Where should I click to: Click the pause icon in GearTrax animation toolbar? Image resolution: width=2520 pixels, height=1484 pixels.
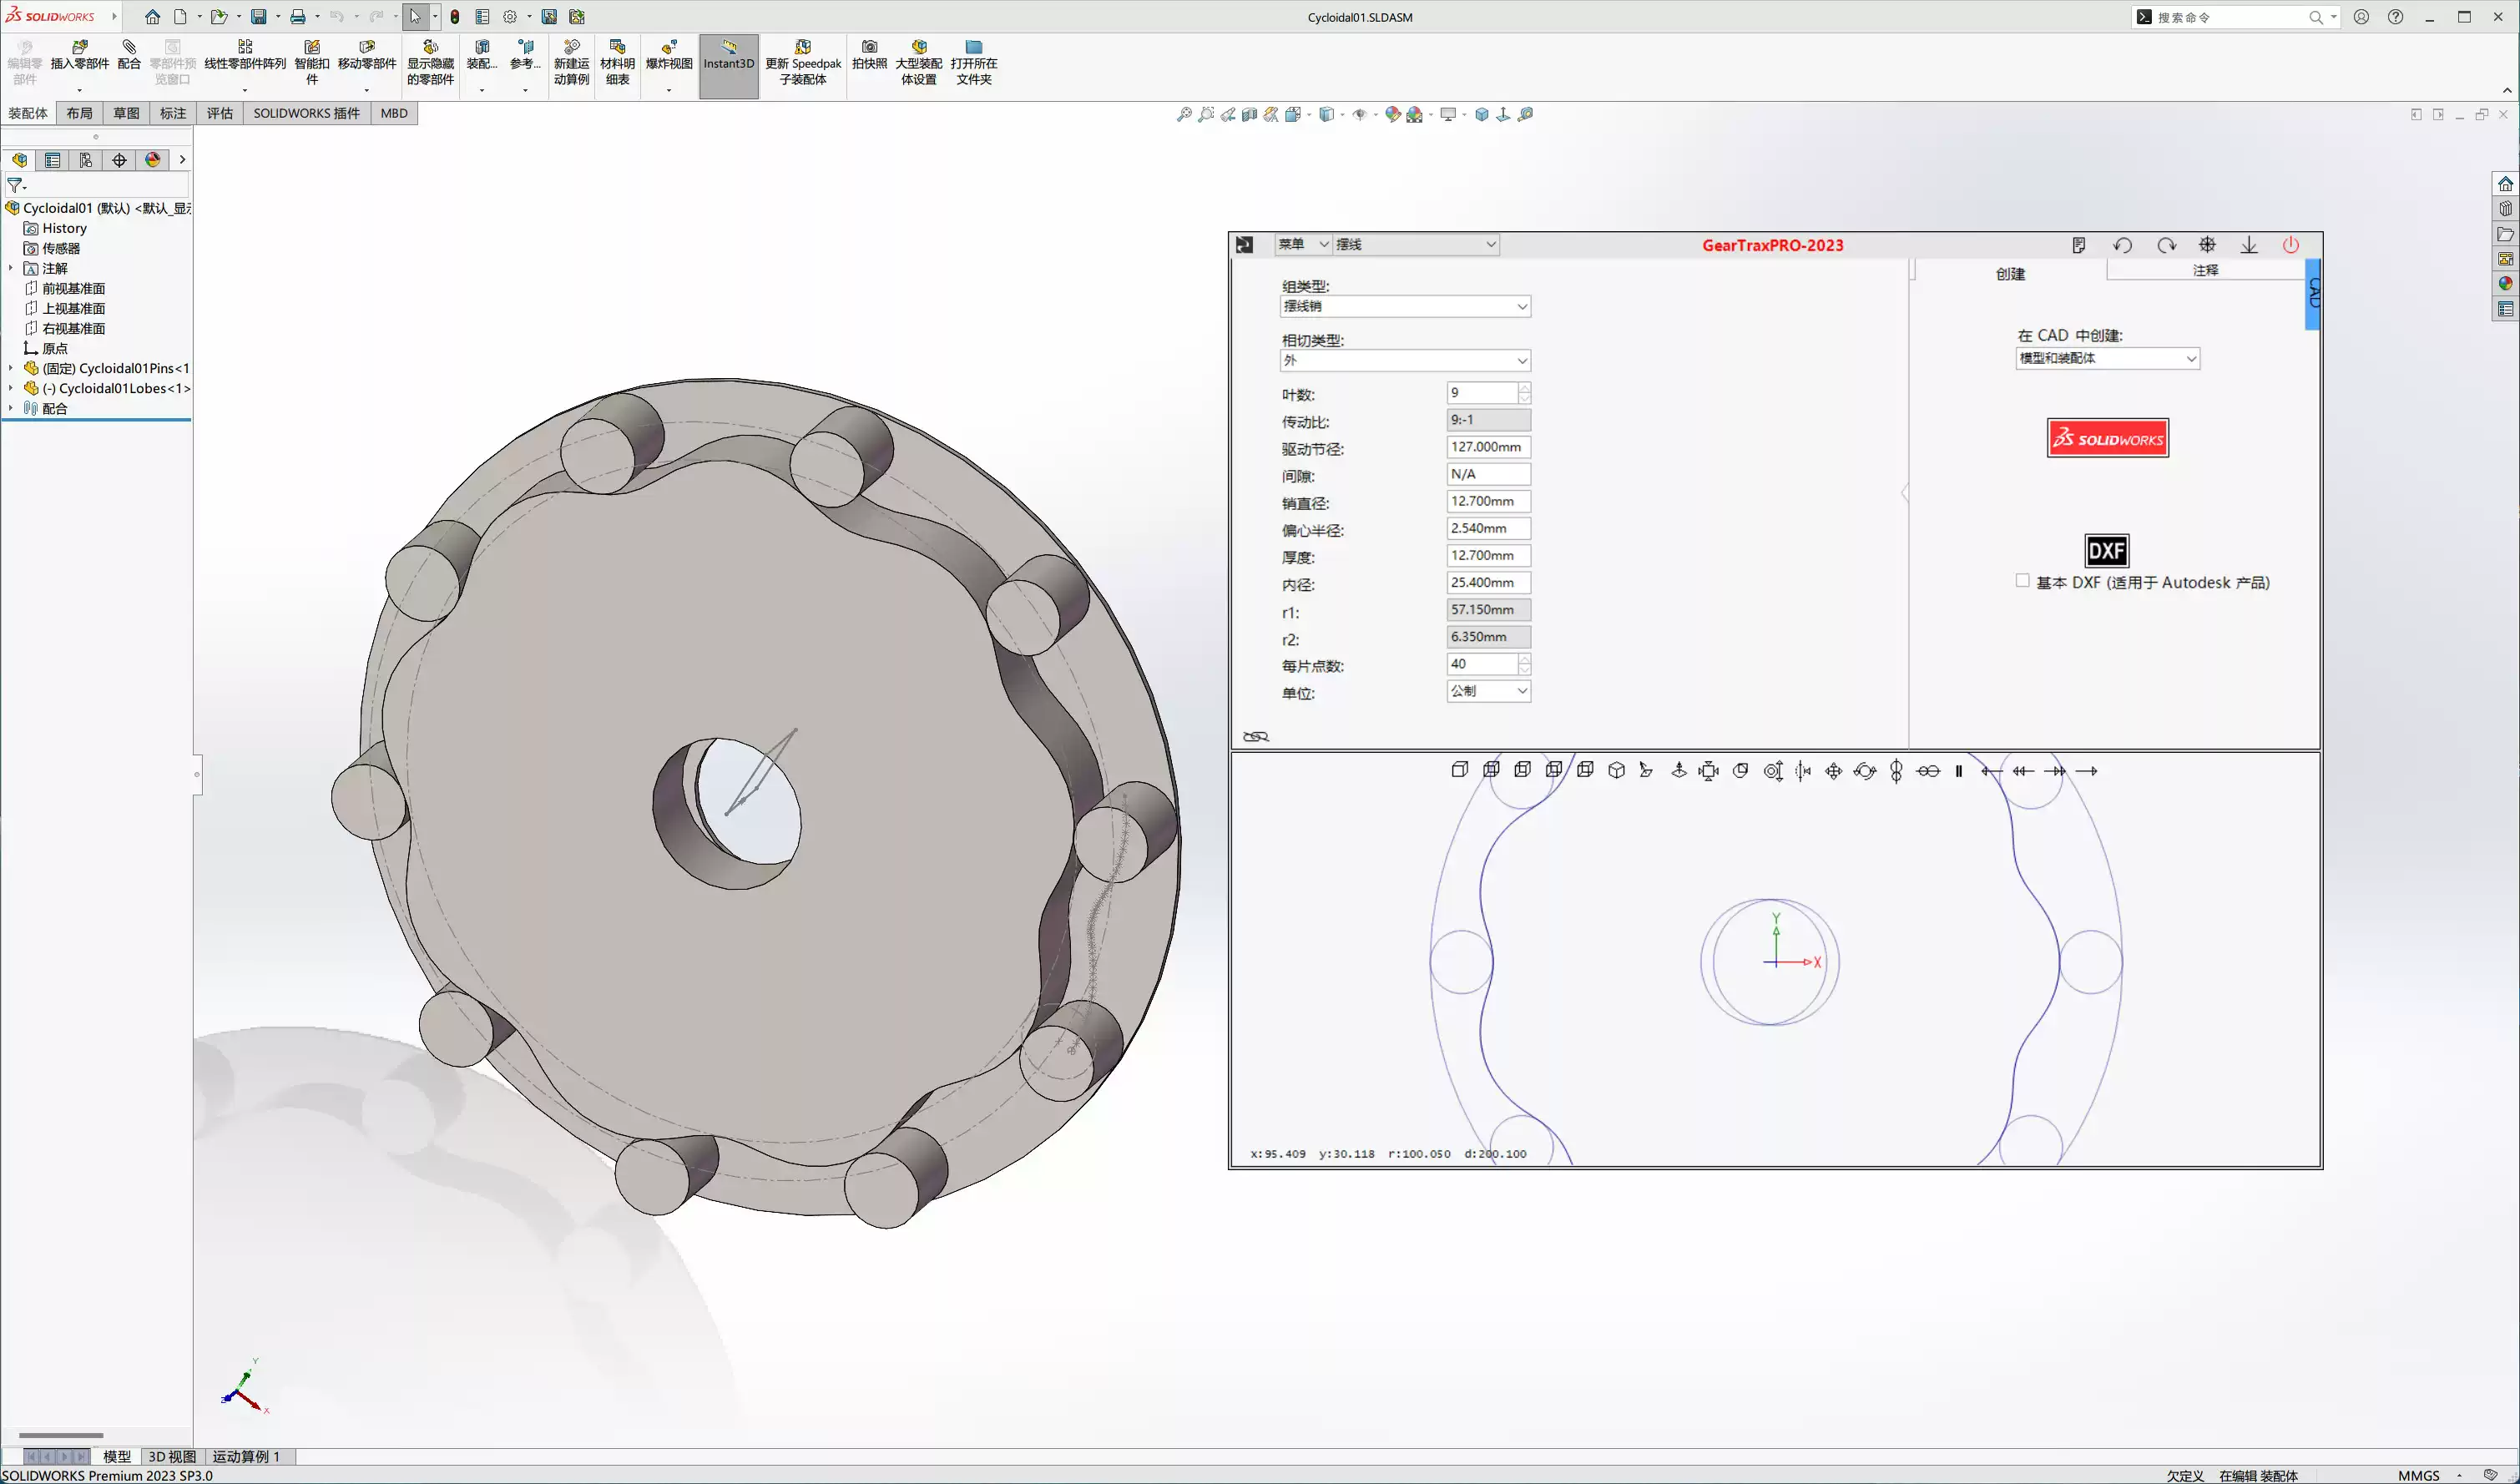click(x=1958, y=770)
